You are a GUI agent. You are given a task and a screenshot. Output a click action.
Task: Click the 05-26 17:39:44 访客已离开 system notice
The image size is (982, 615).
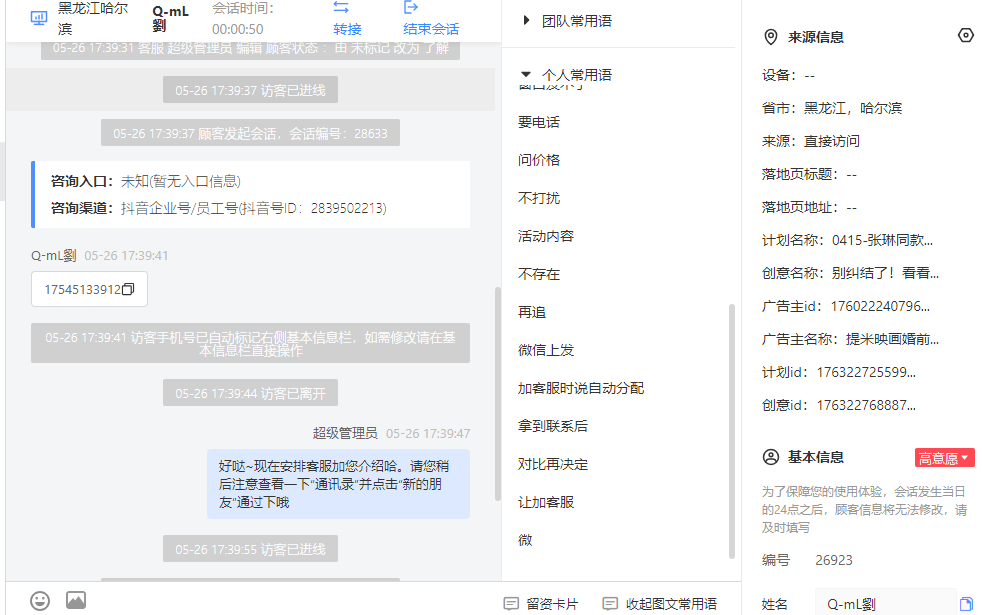tap(251, 393)
